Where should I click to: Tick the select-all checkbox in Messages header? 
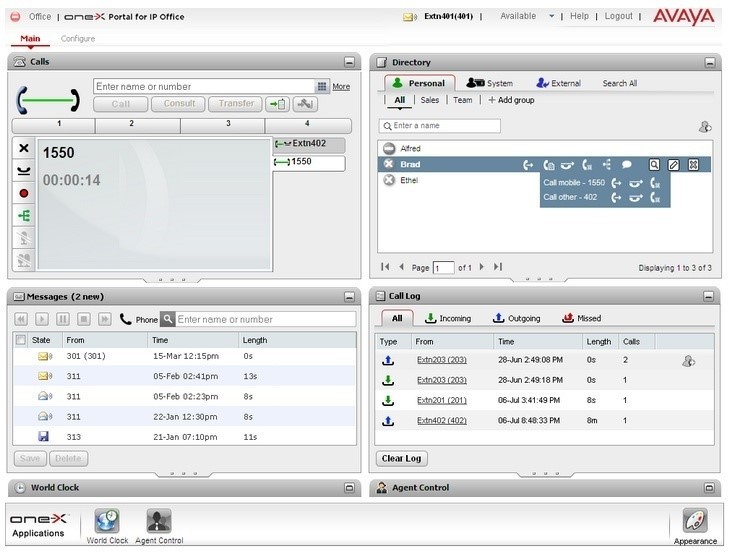coord(21,340)
